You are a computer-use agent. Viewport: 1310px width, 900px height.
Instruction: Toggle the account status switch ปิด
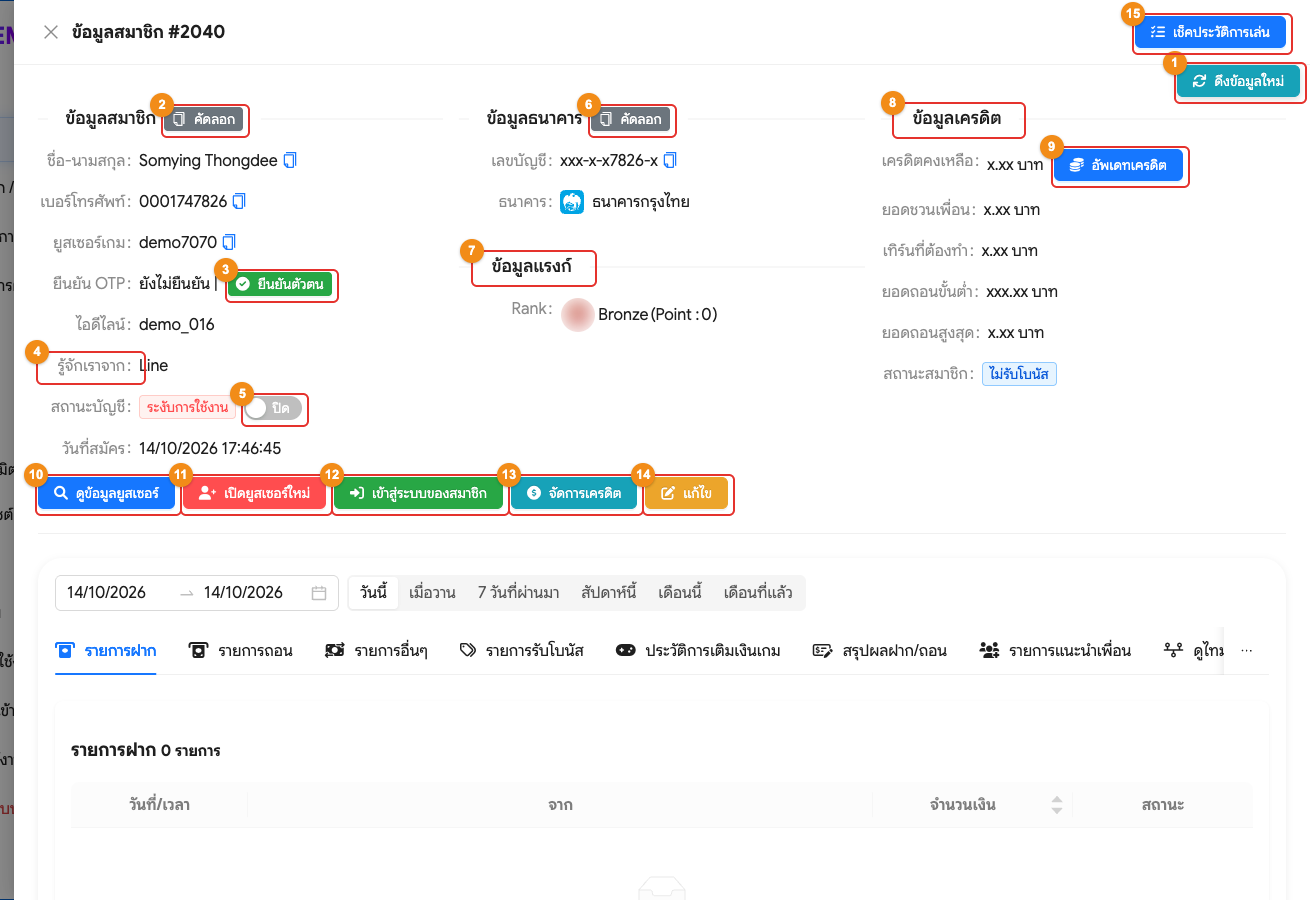pos(274,408)
